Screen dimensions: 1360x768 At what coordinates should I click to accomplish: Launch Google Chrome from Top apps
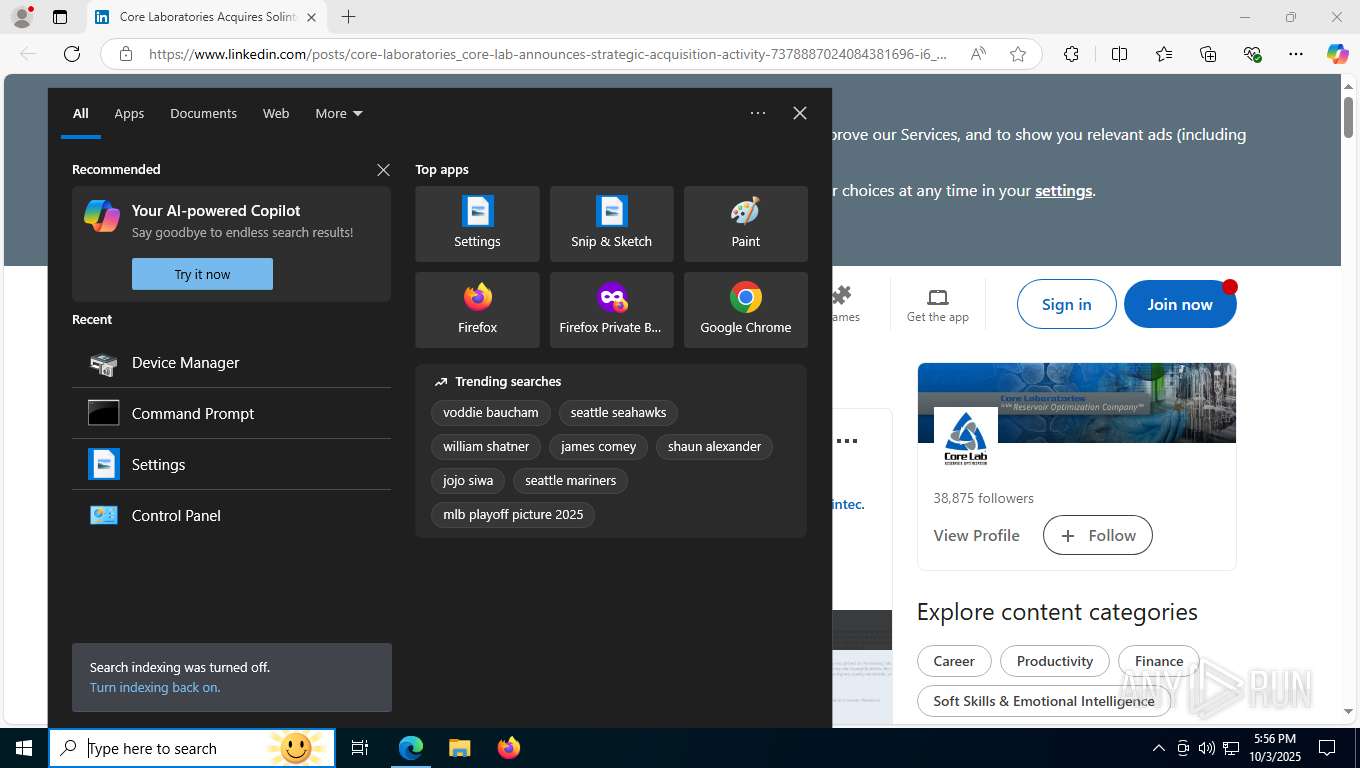click(745, 310)
